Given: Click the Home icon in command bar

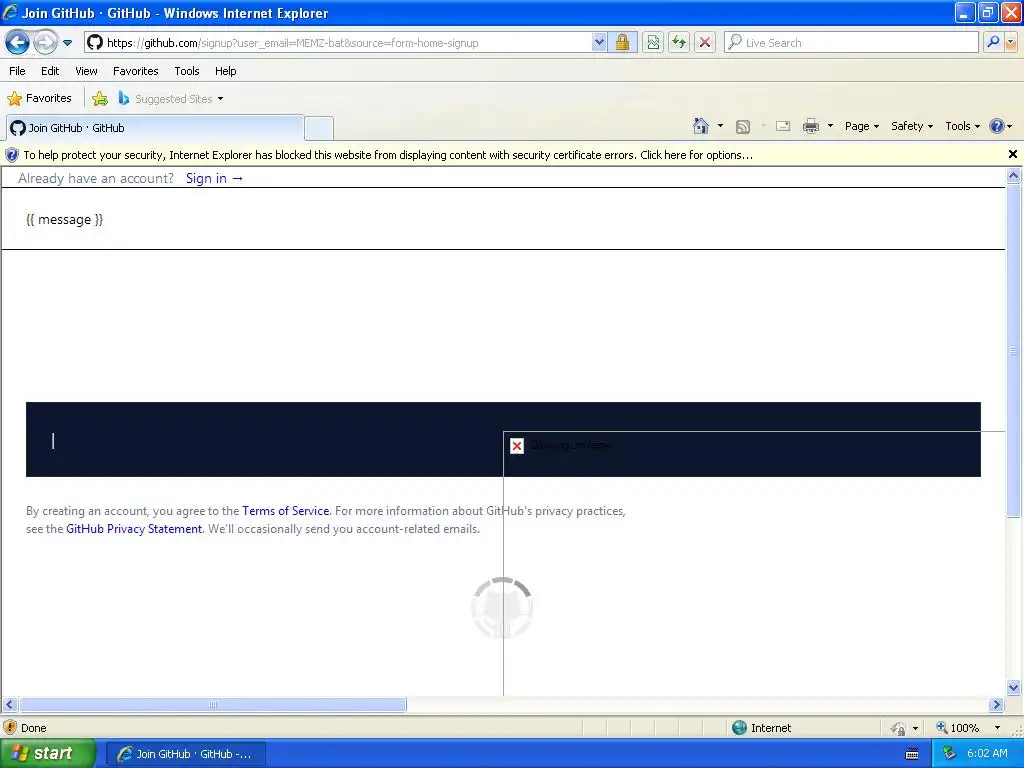Looking at the screenshot, I should click(x=701, y=126).
